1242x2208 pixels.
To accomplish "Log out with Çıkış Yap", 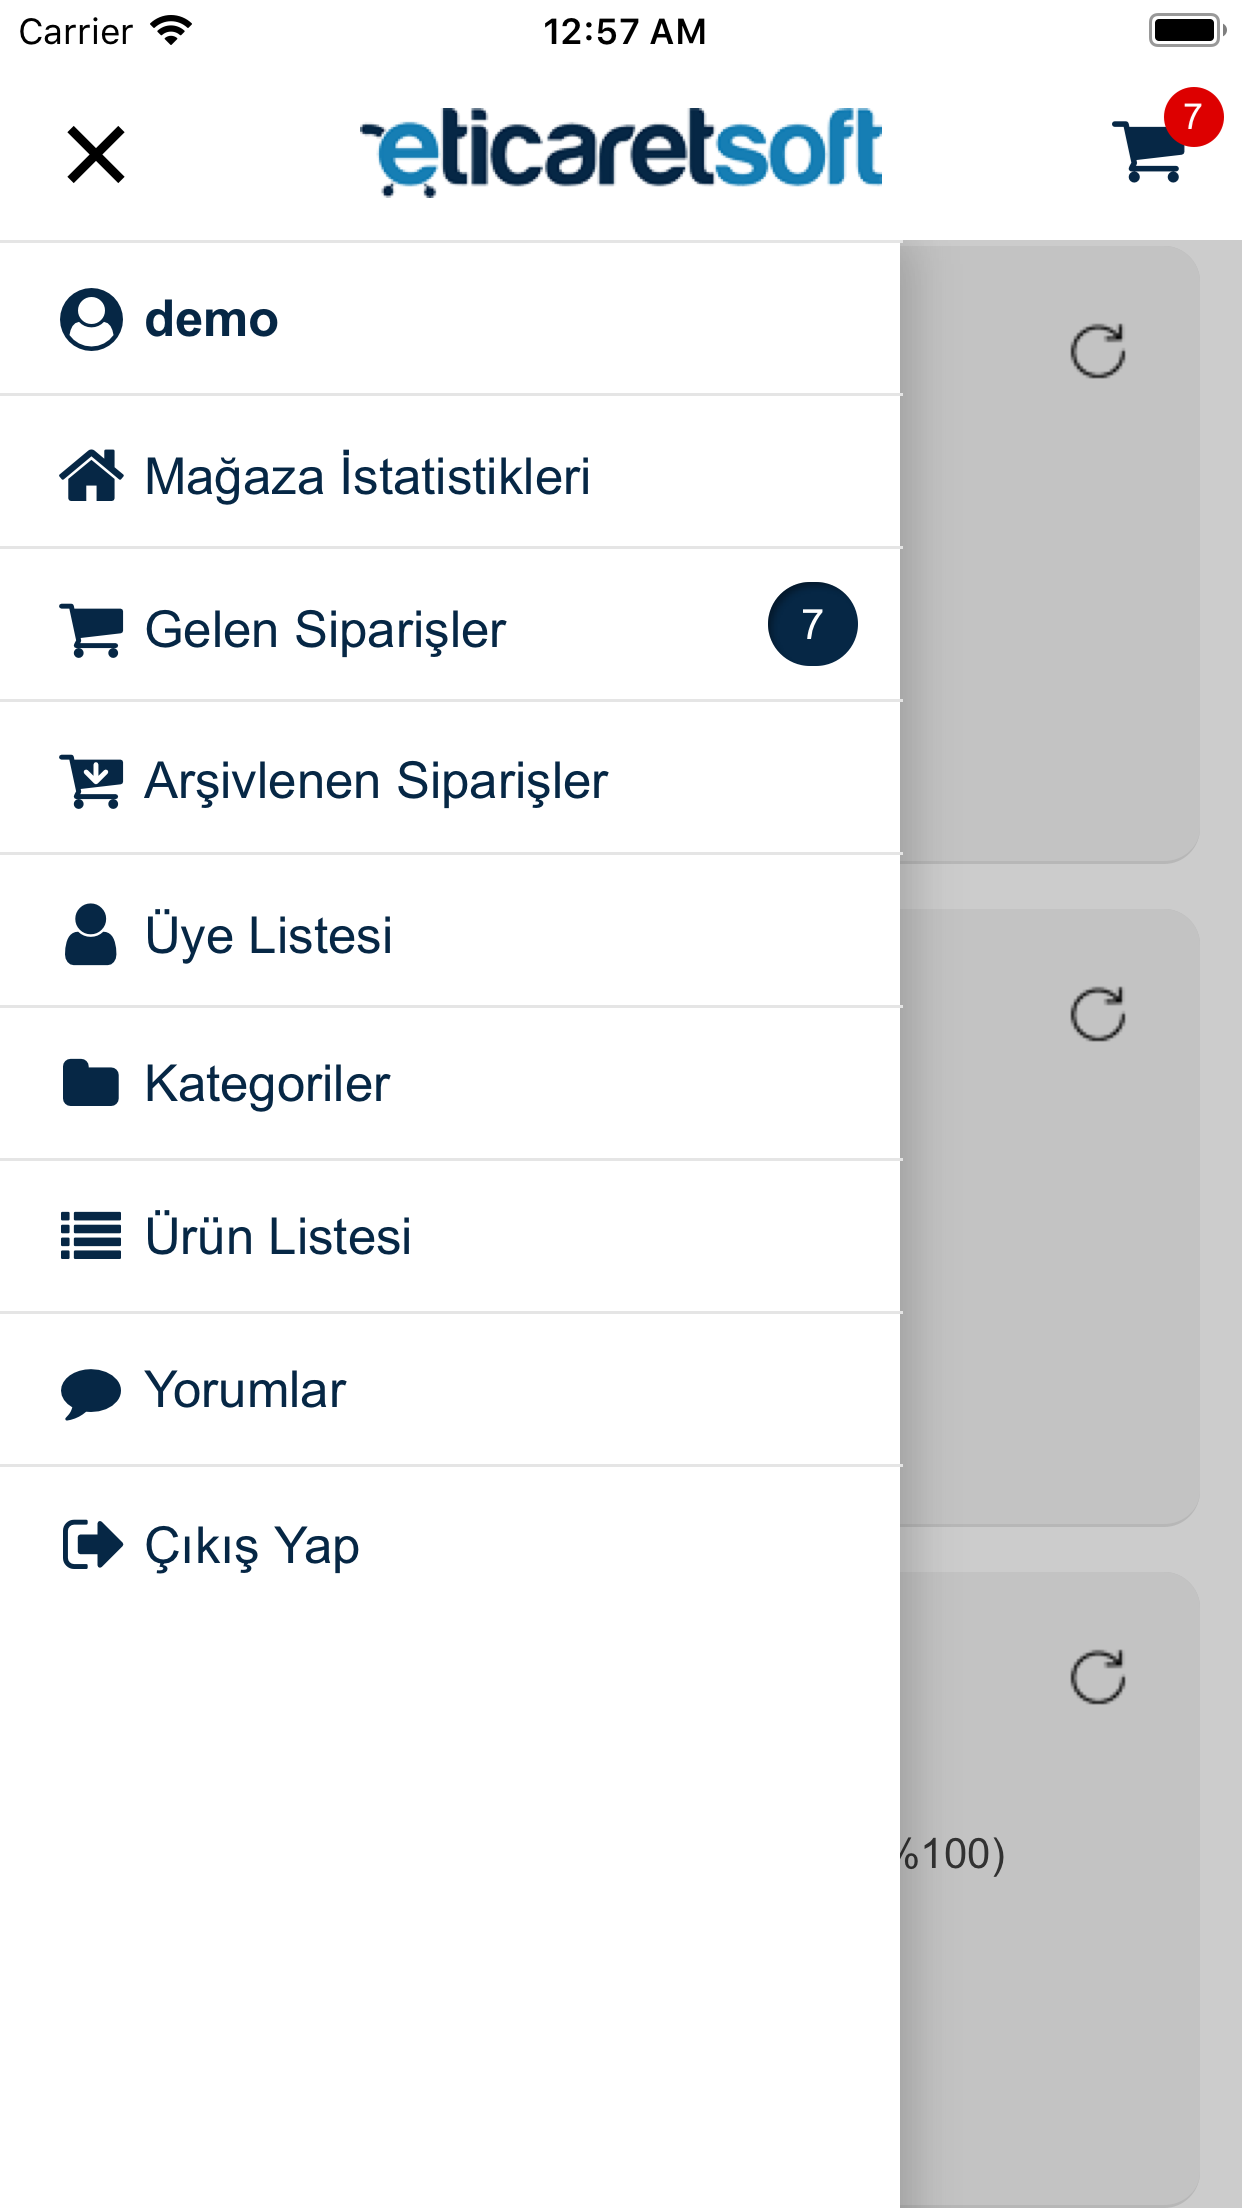I will pyautogui.click(x=252, y=1546).
